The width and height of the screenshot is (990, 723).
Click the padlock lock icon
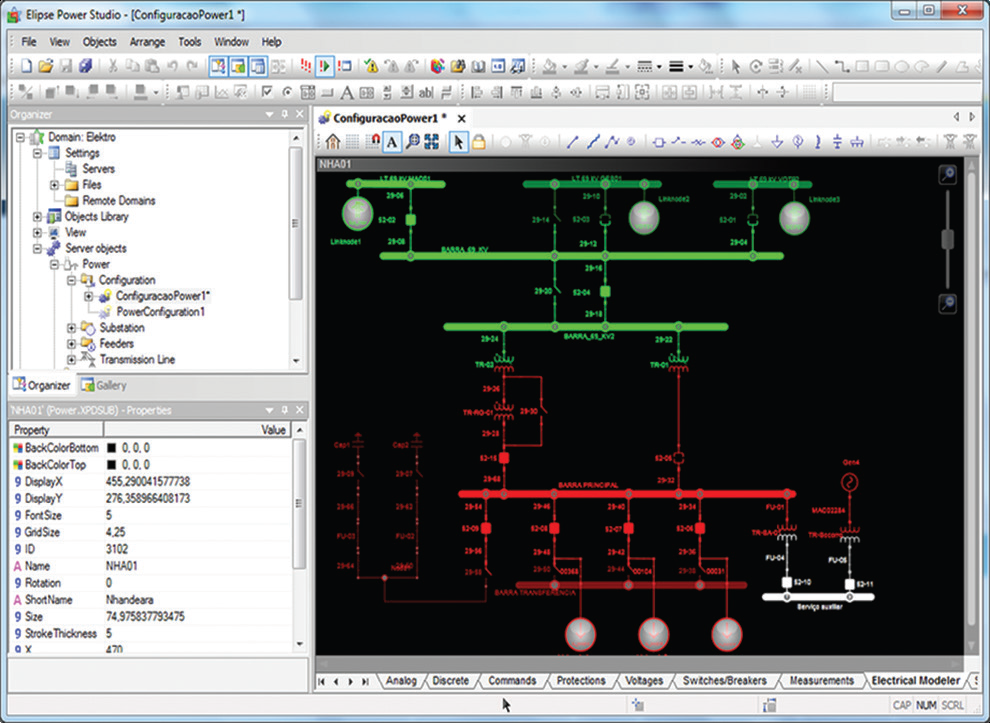(479, 141)
